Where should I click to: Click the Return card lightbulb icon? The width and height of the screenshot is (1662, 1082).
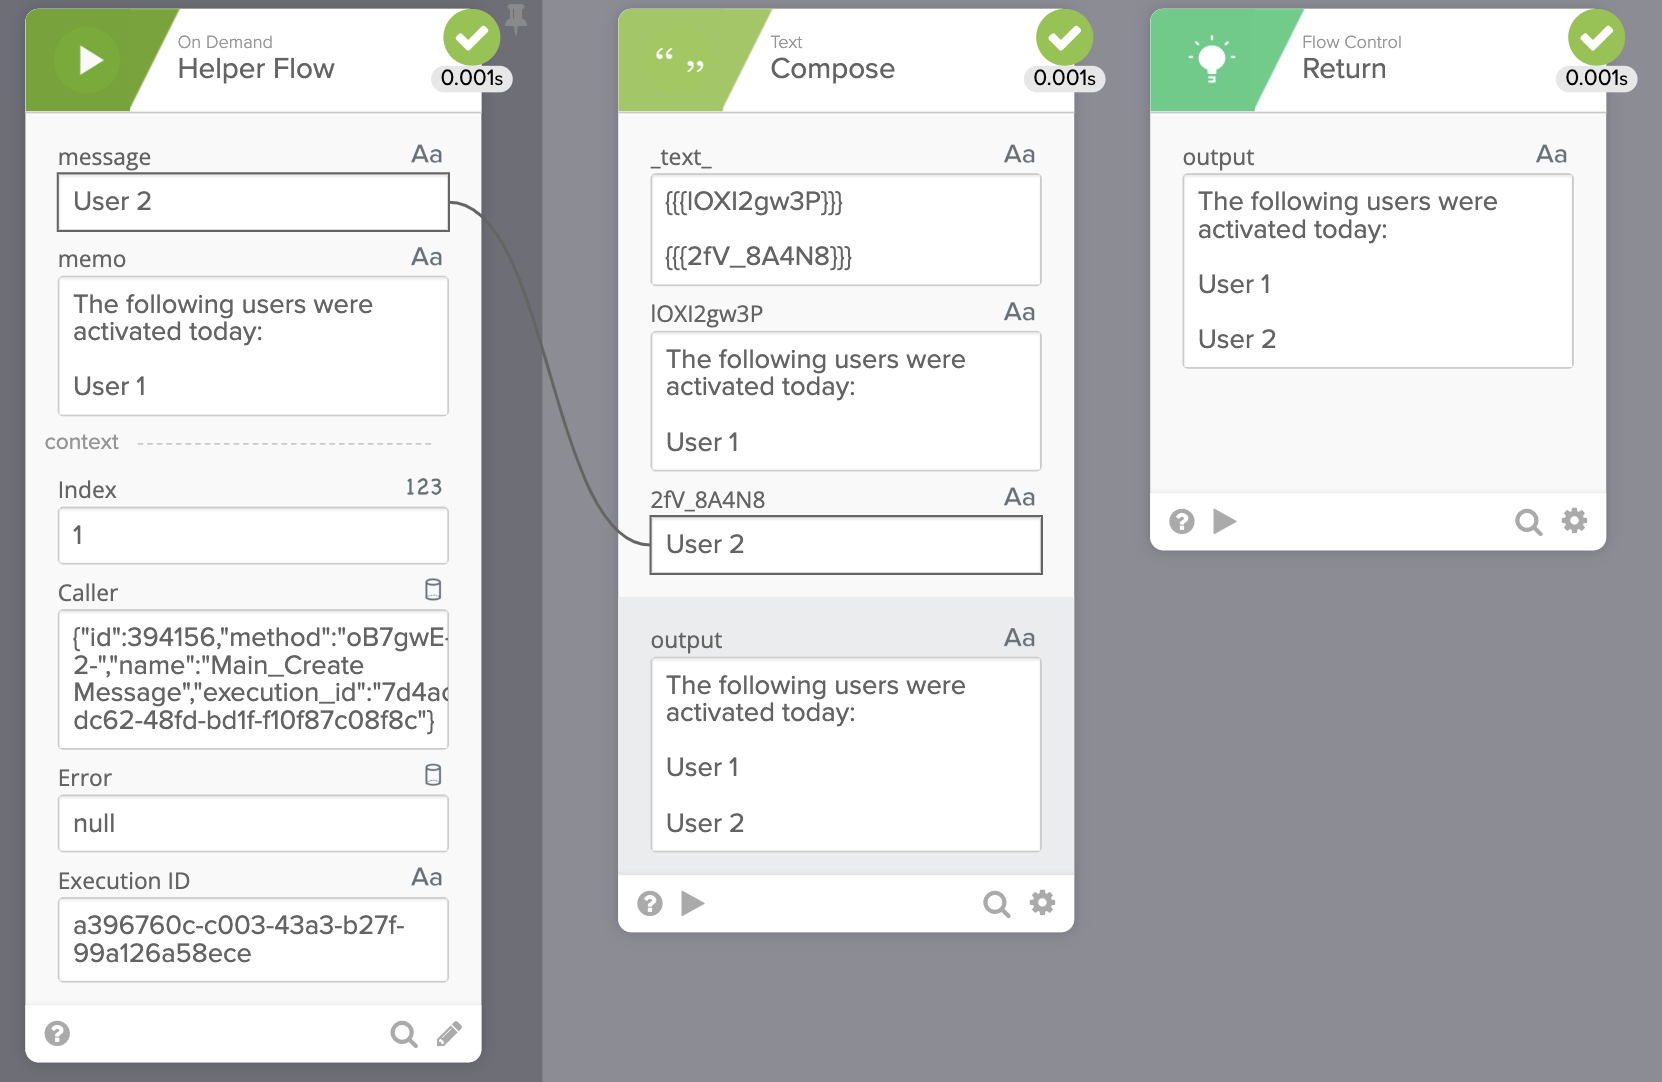coord(1211,61)
